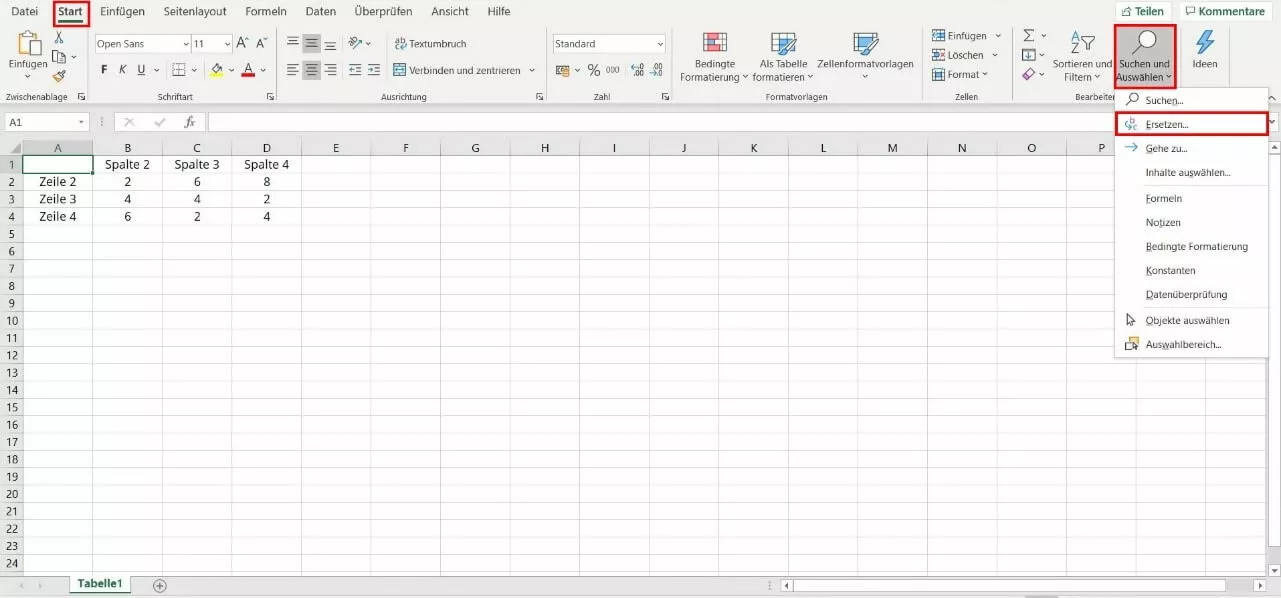Viewport: 1281px width, 598px height.
Task: Decrease indent in the alignment group
Action: [354, 70]
